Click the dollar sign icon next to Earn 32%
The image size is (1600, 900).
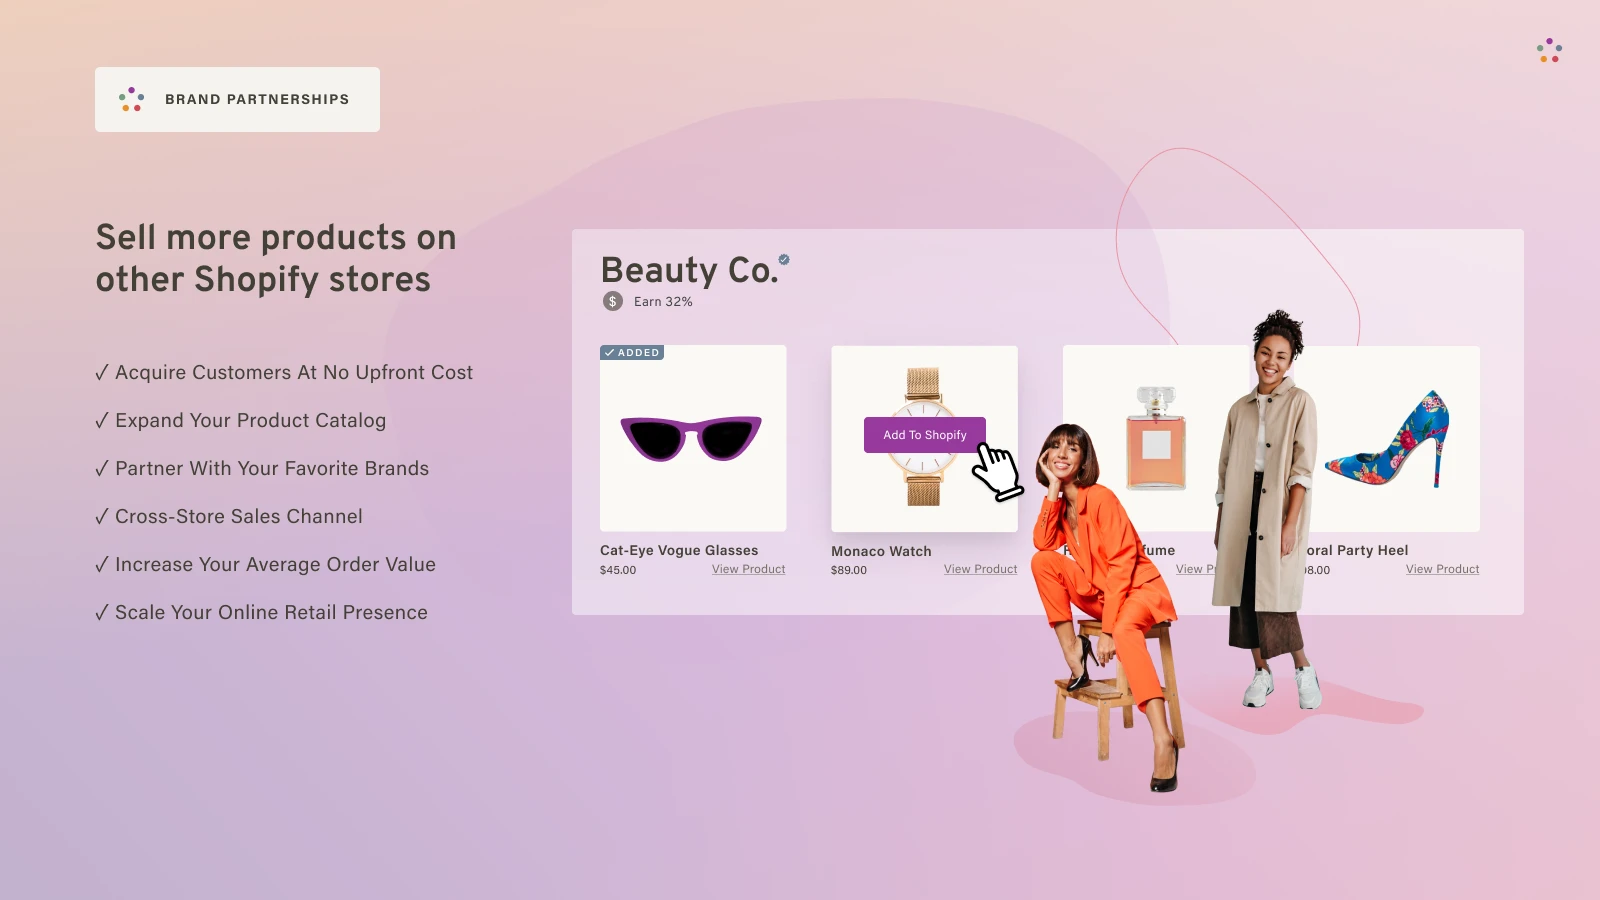(613, 301)
